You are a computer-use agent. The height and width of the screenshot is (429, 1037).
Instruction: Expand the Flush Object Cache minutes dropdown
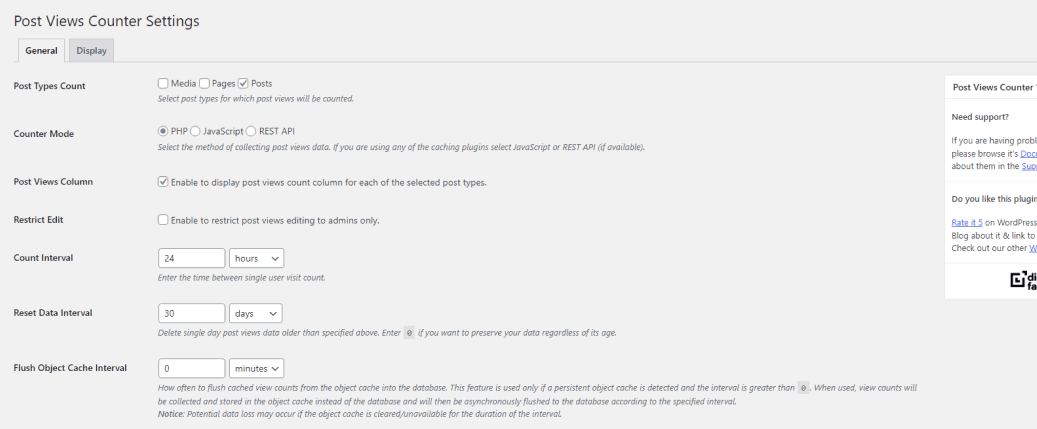coord(257,368)
